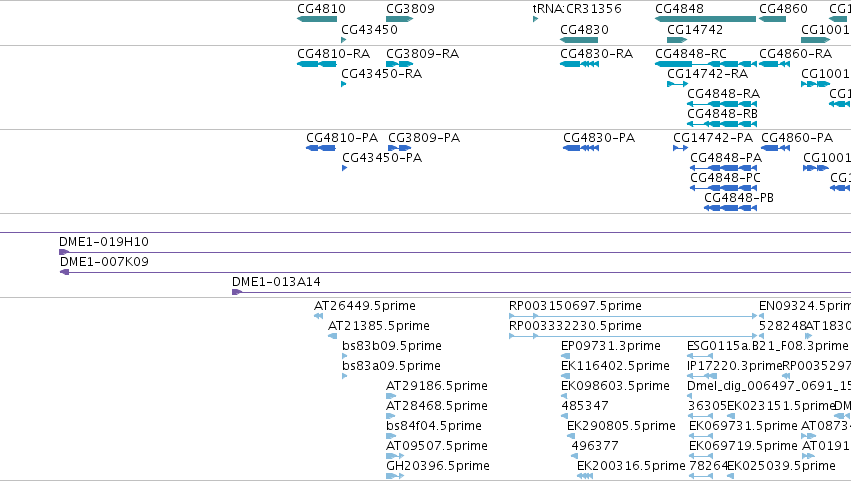Screen dimensions: 851x481
Task: Select the tRNA:CR31356 small arrow marker
Action: point(536,19)
